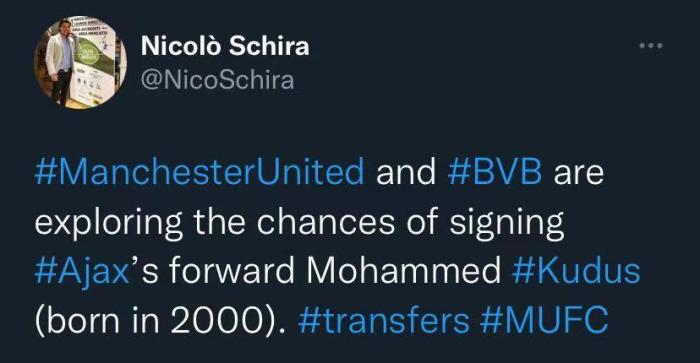Open the #ManchesterUnited hashtag
This screenshot has width=700, height=363.
(200, 172)
